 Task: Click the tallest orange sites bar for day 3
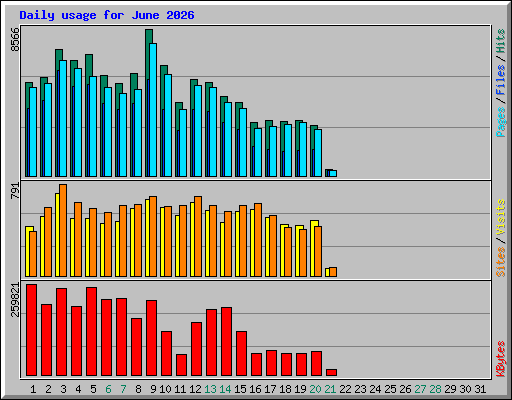click(x=63, y=231)
